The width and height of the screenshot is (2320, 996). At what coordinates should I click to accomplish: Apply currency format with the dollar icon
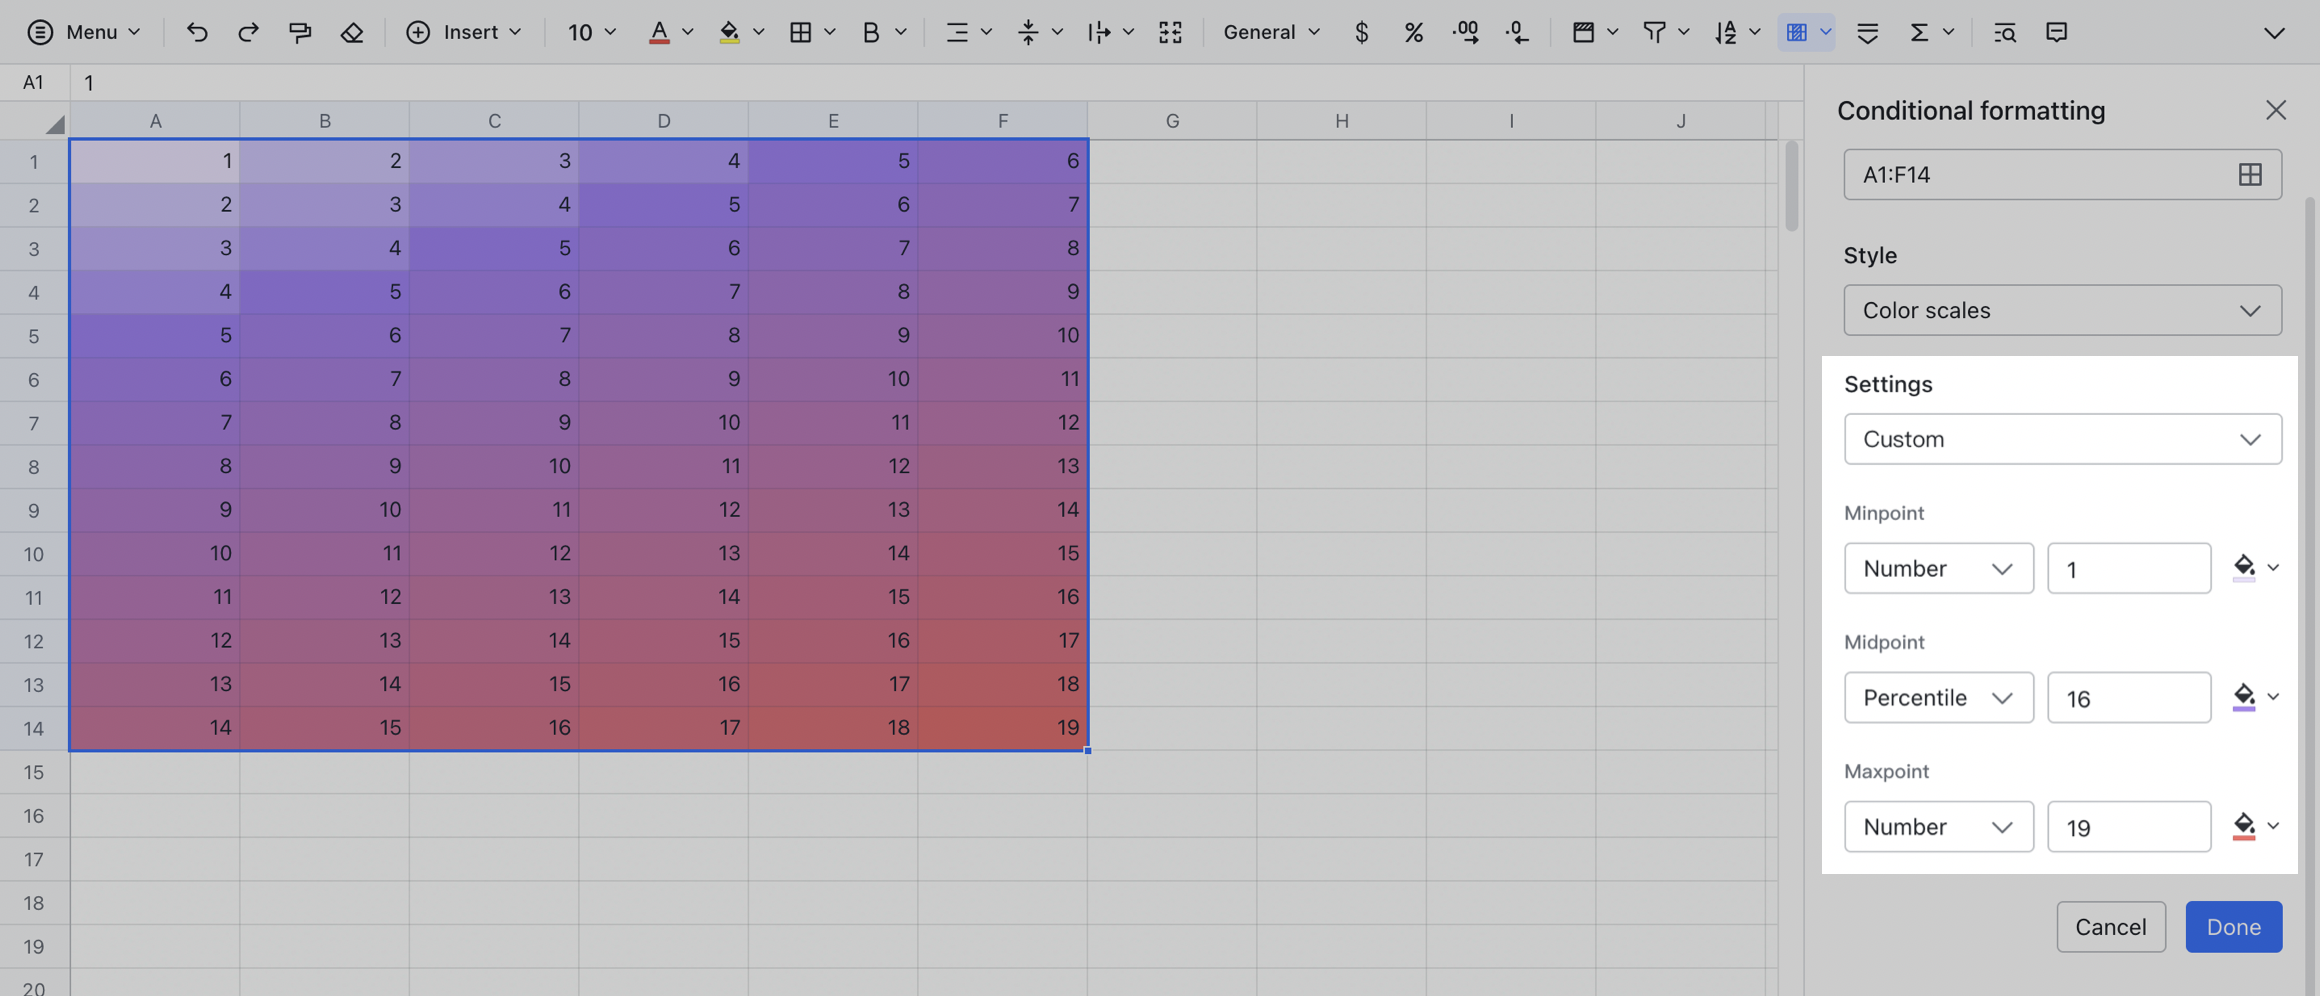(x=1362, y=32)
